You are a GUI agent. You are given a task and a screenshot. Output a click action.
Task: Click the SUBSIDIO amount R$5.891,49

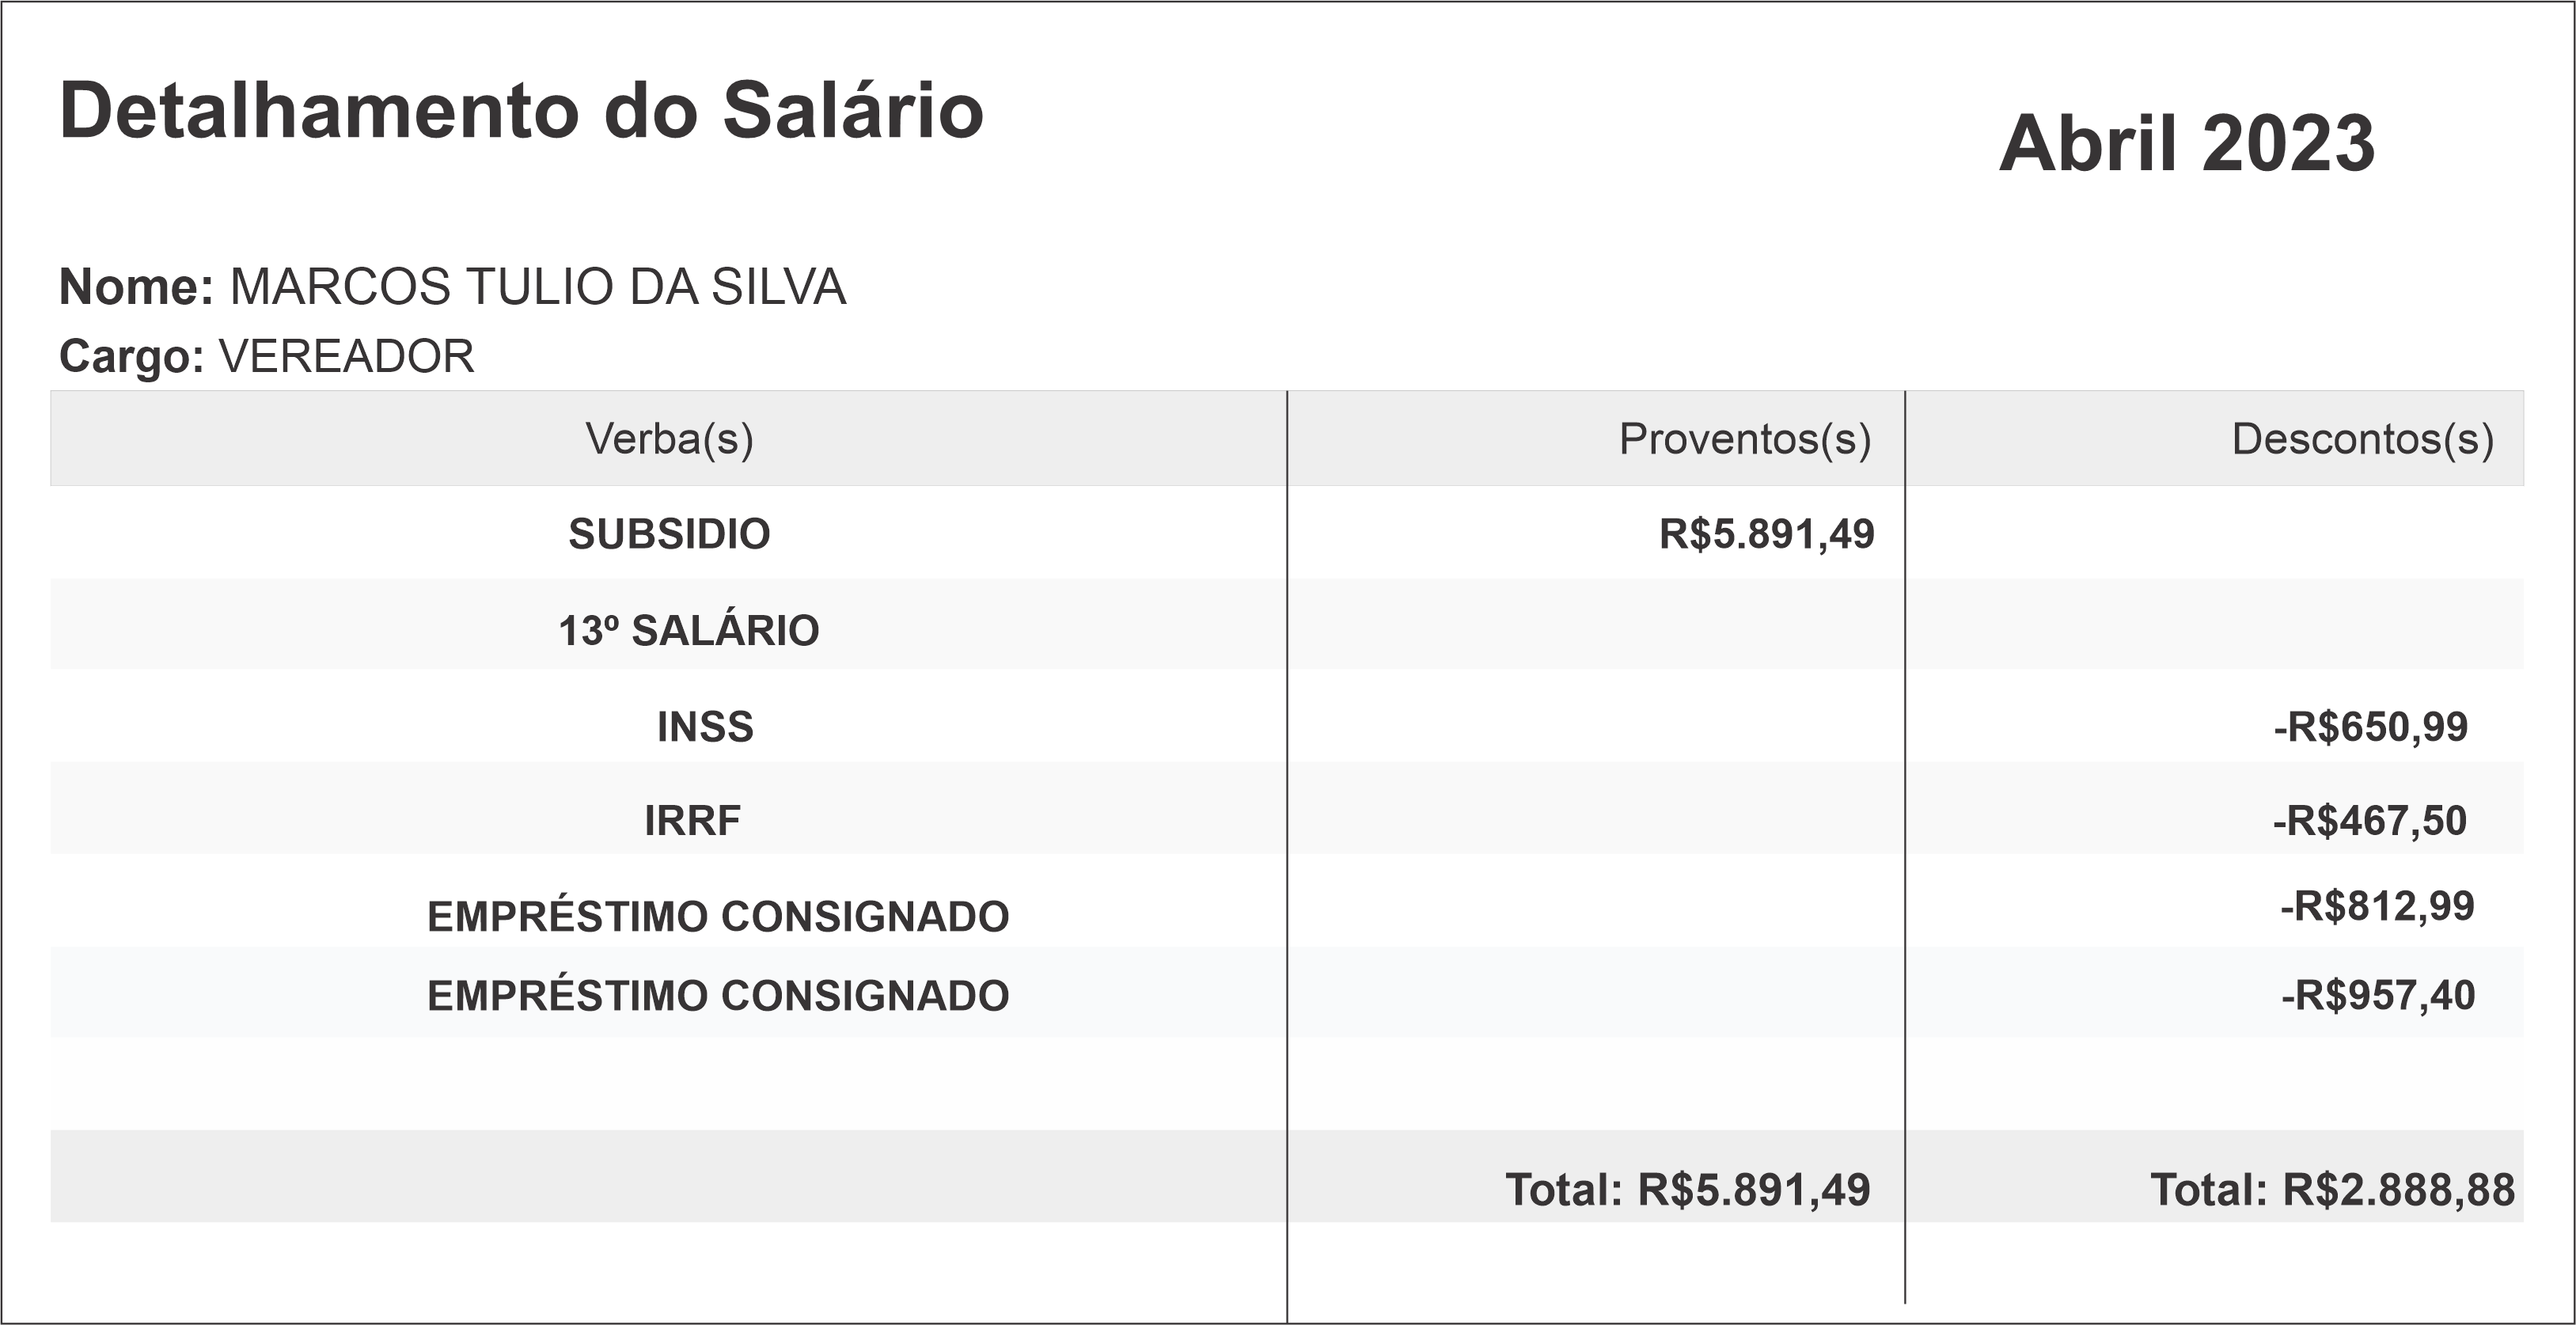pyautogui.click(x=1766, y=534)
